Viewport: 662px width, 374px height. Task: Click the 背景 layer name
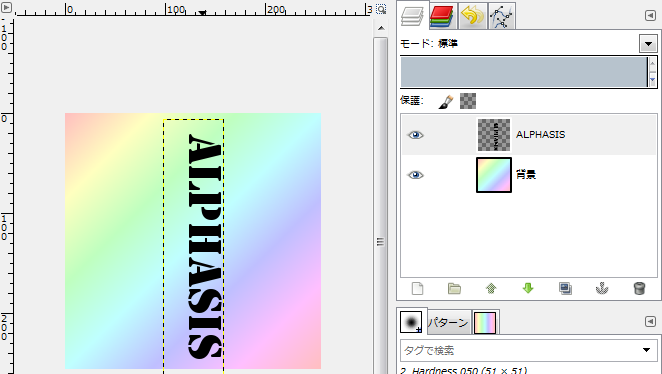click(x=526, y=174)
